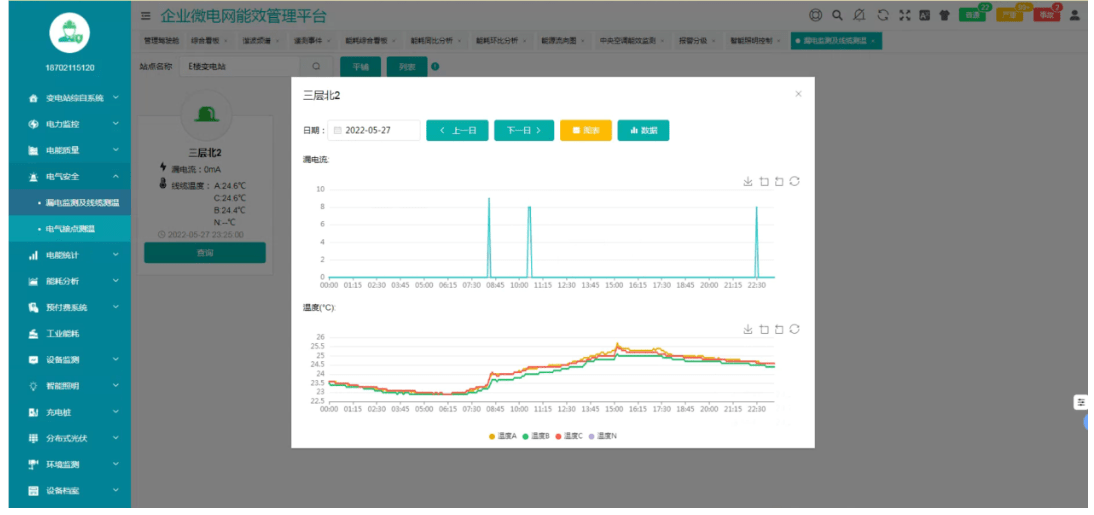Toggle the hamburger sidebar menu icon

coord(145,15)
